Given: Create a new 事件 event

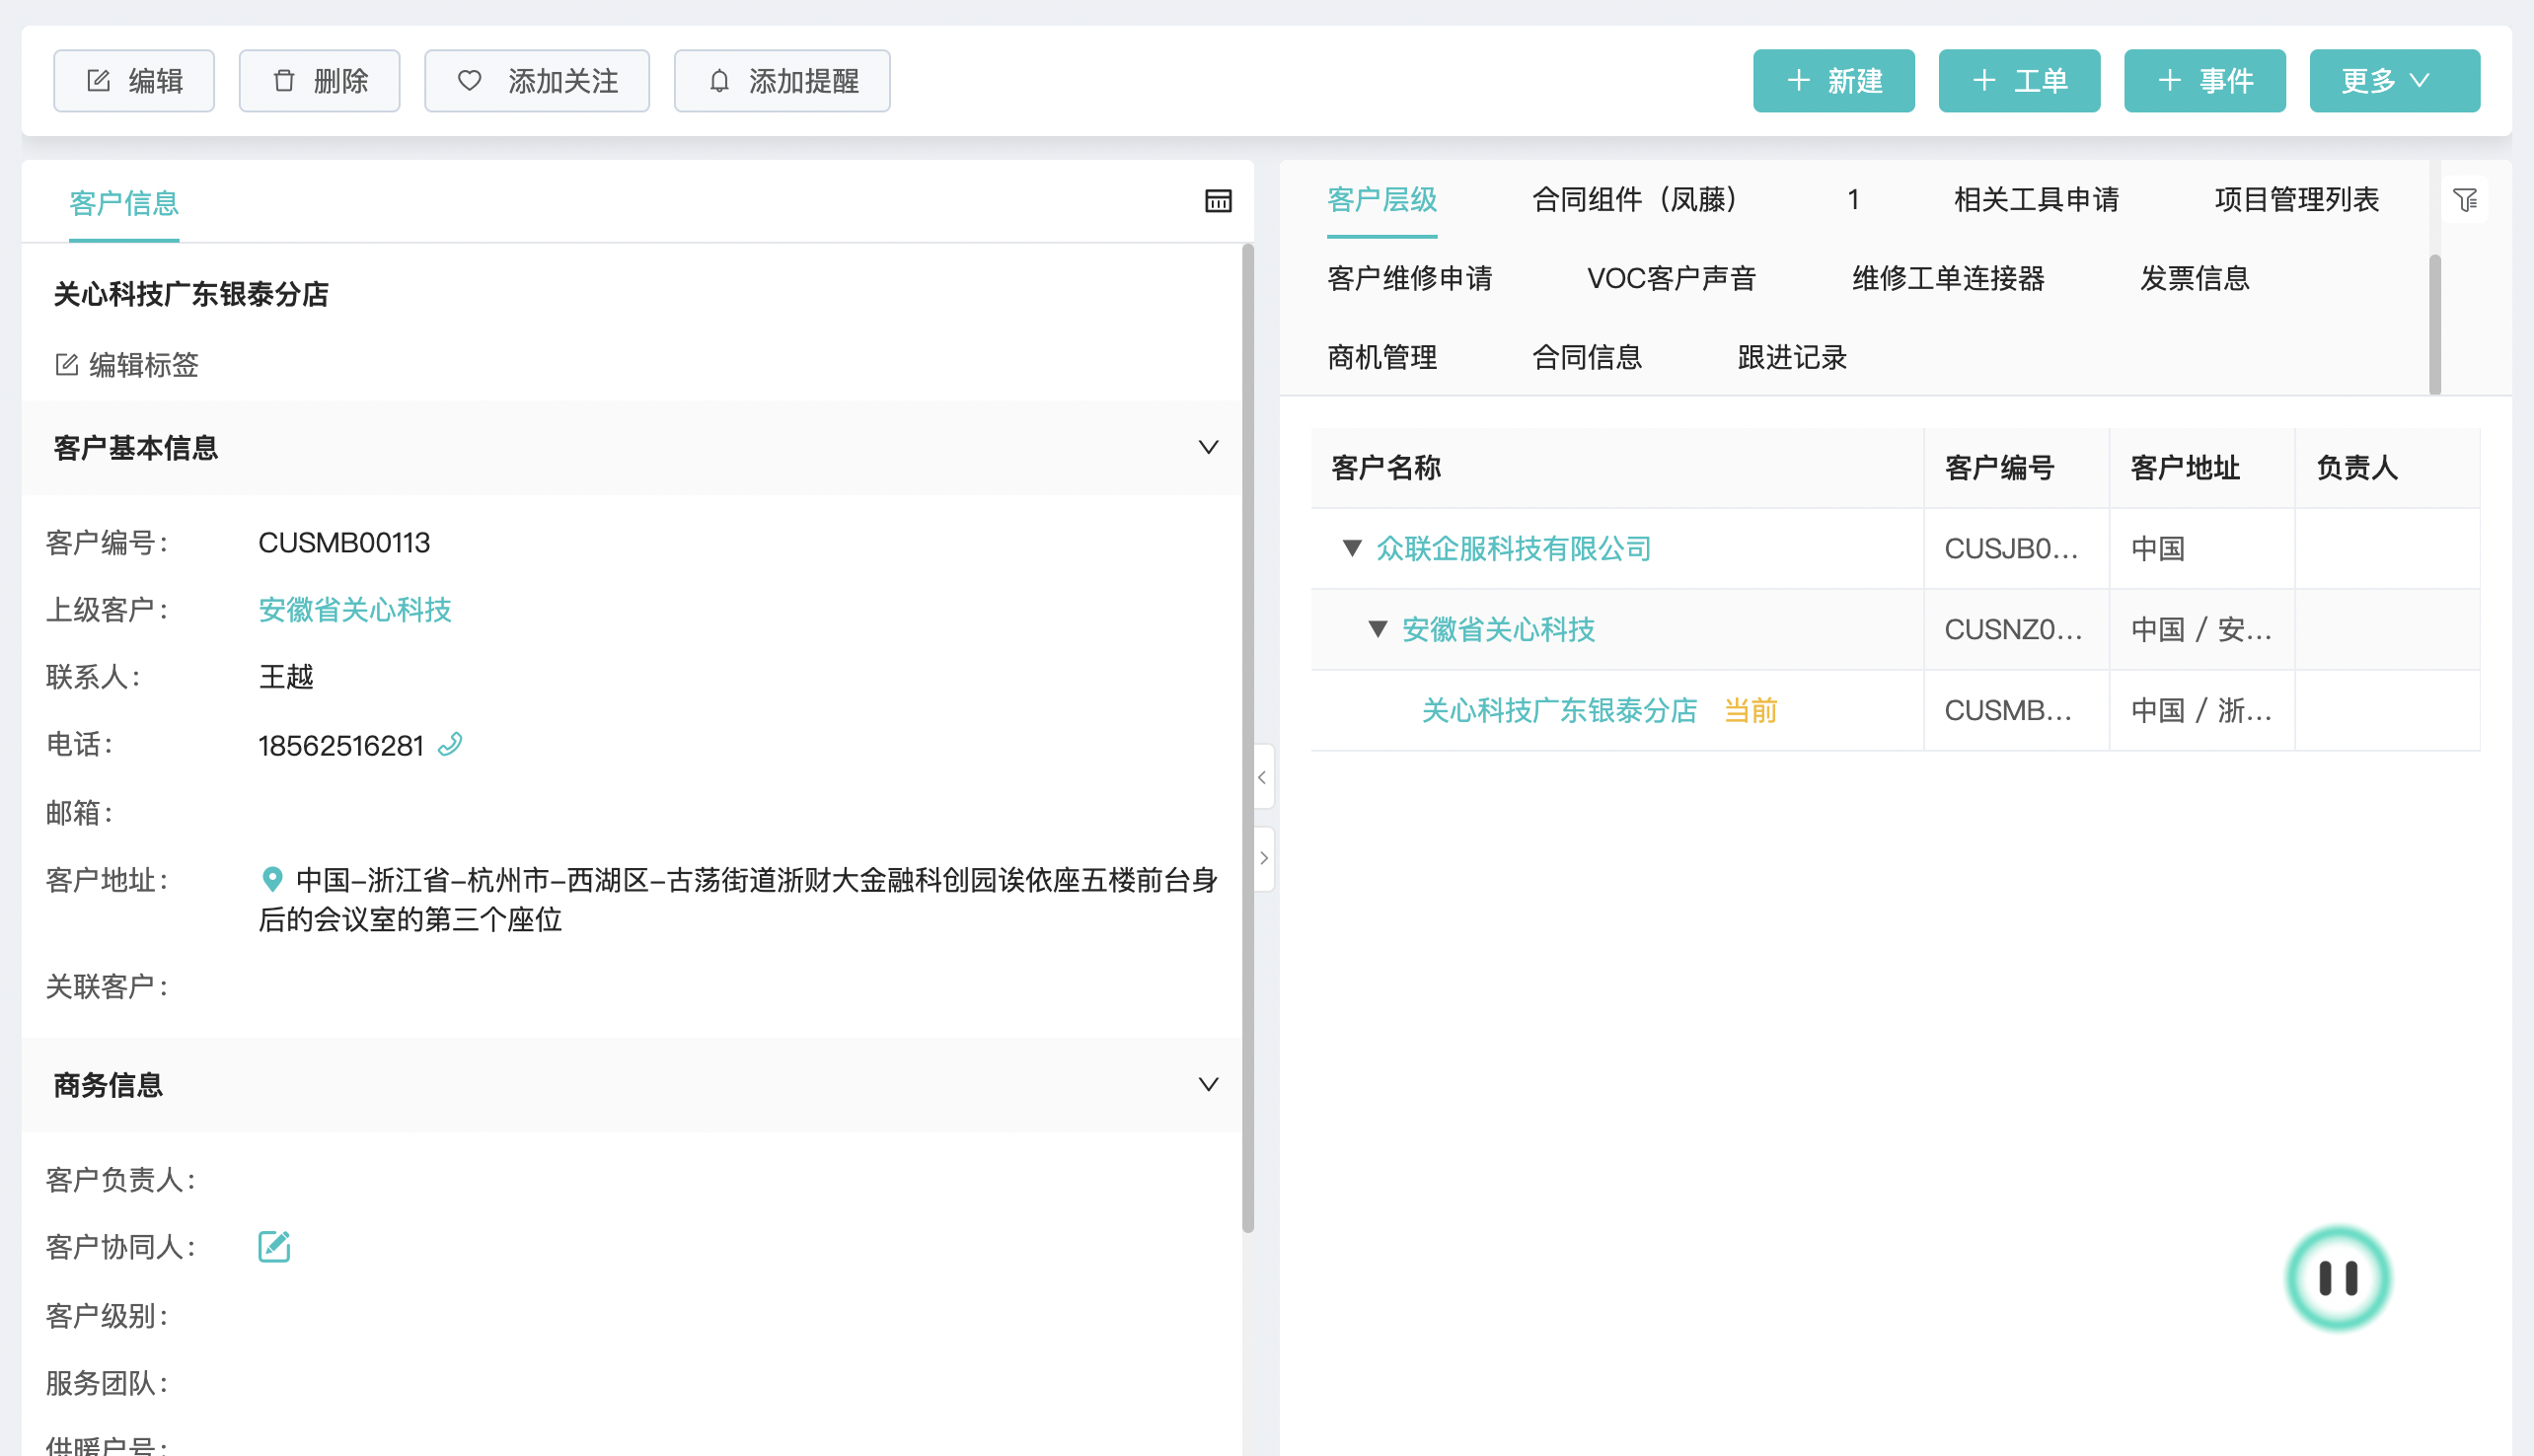Looking at the screenshot, I should (x=2205, y=81).
